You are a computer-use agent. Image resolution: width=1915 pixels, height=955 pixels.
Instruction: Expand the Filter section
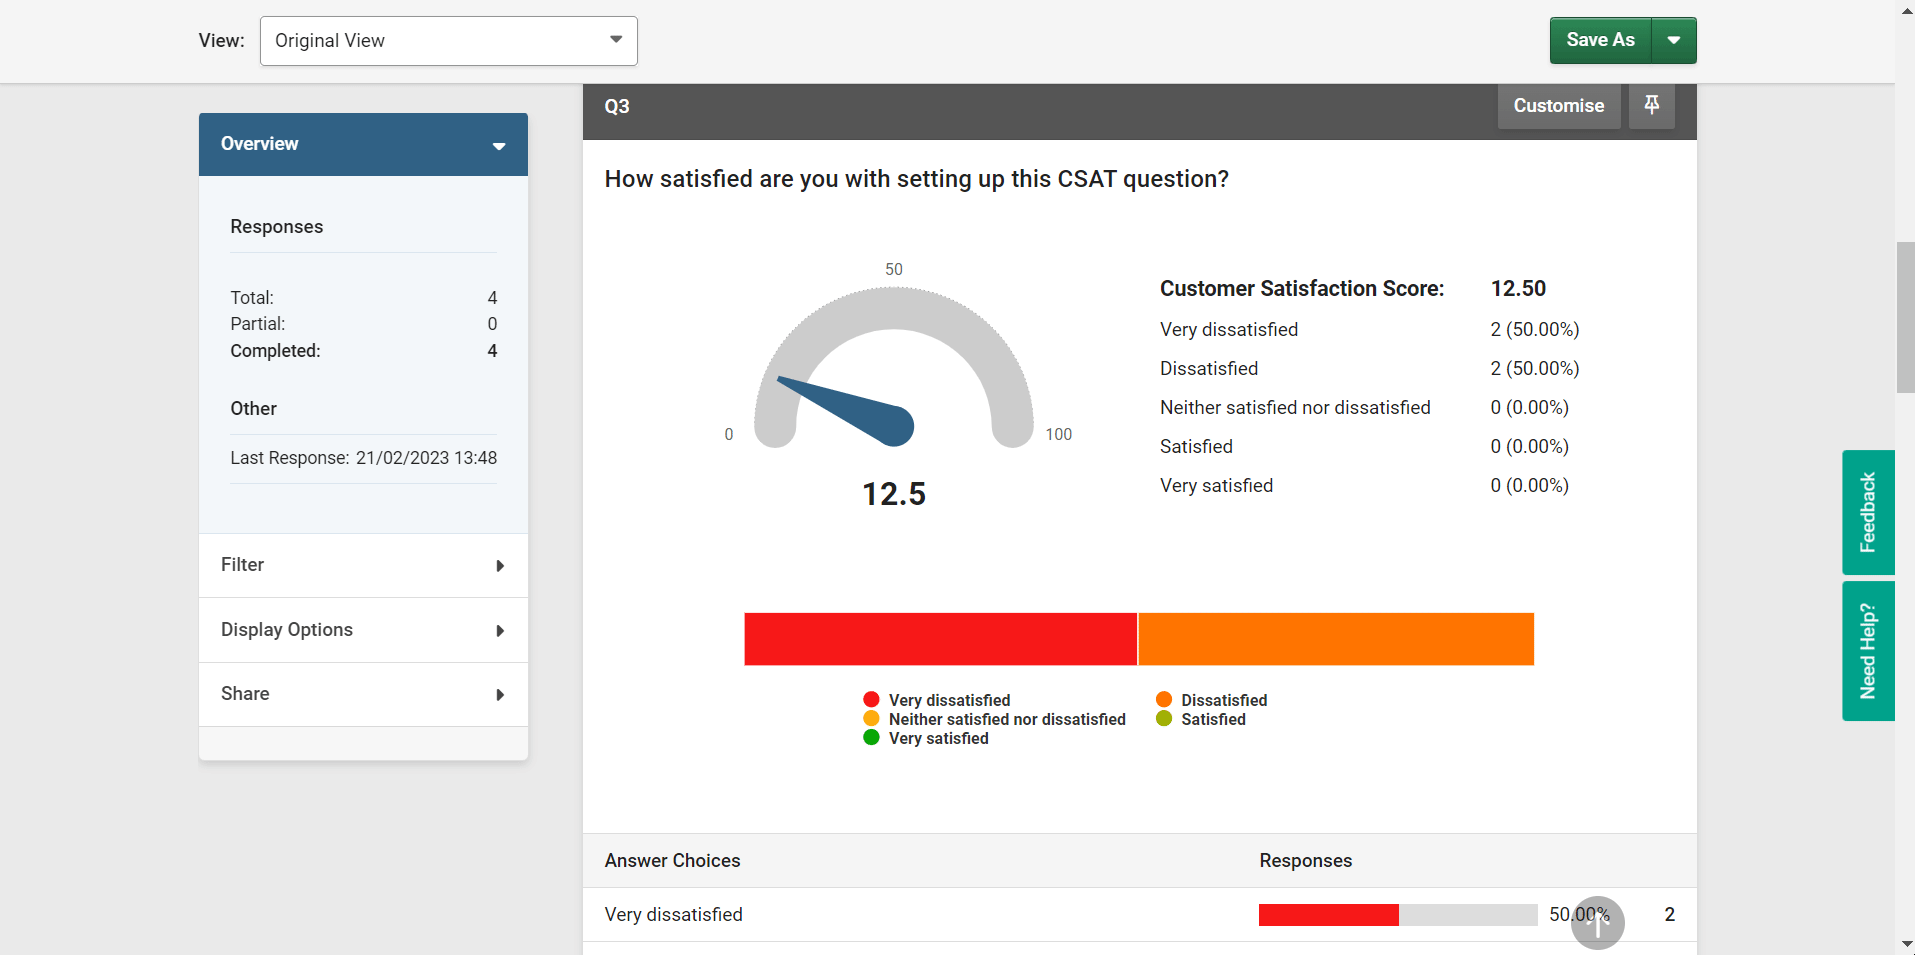point(363,565)
